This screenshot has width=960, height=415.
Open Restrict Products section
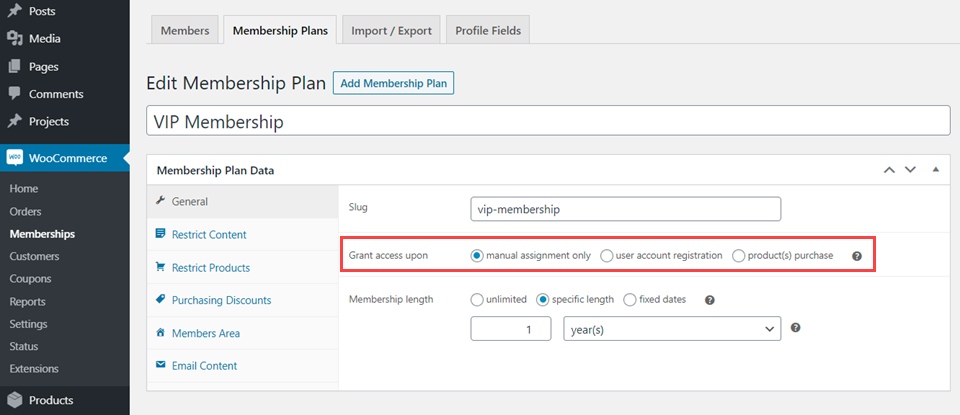pos(242,267)
